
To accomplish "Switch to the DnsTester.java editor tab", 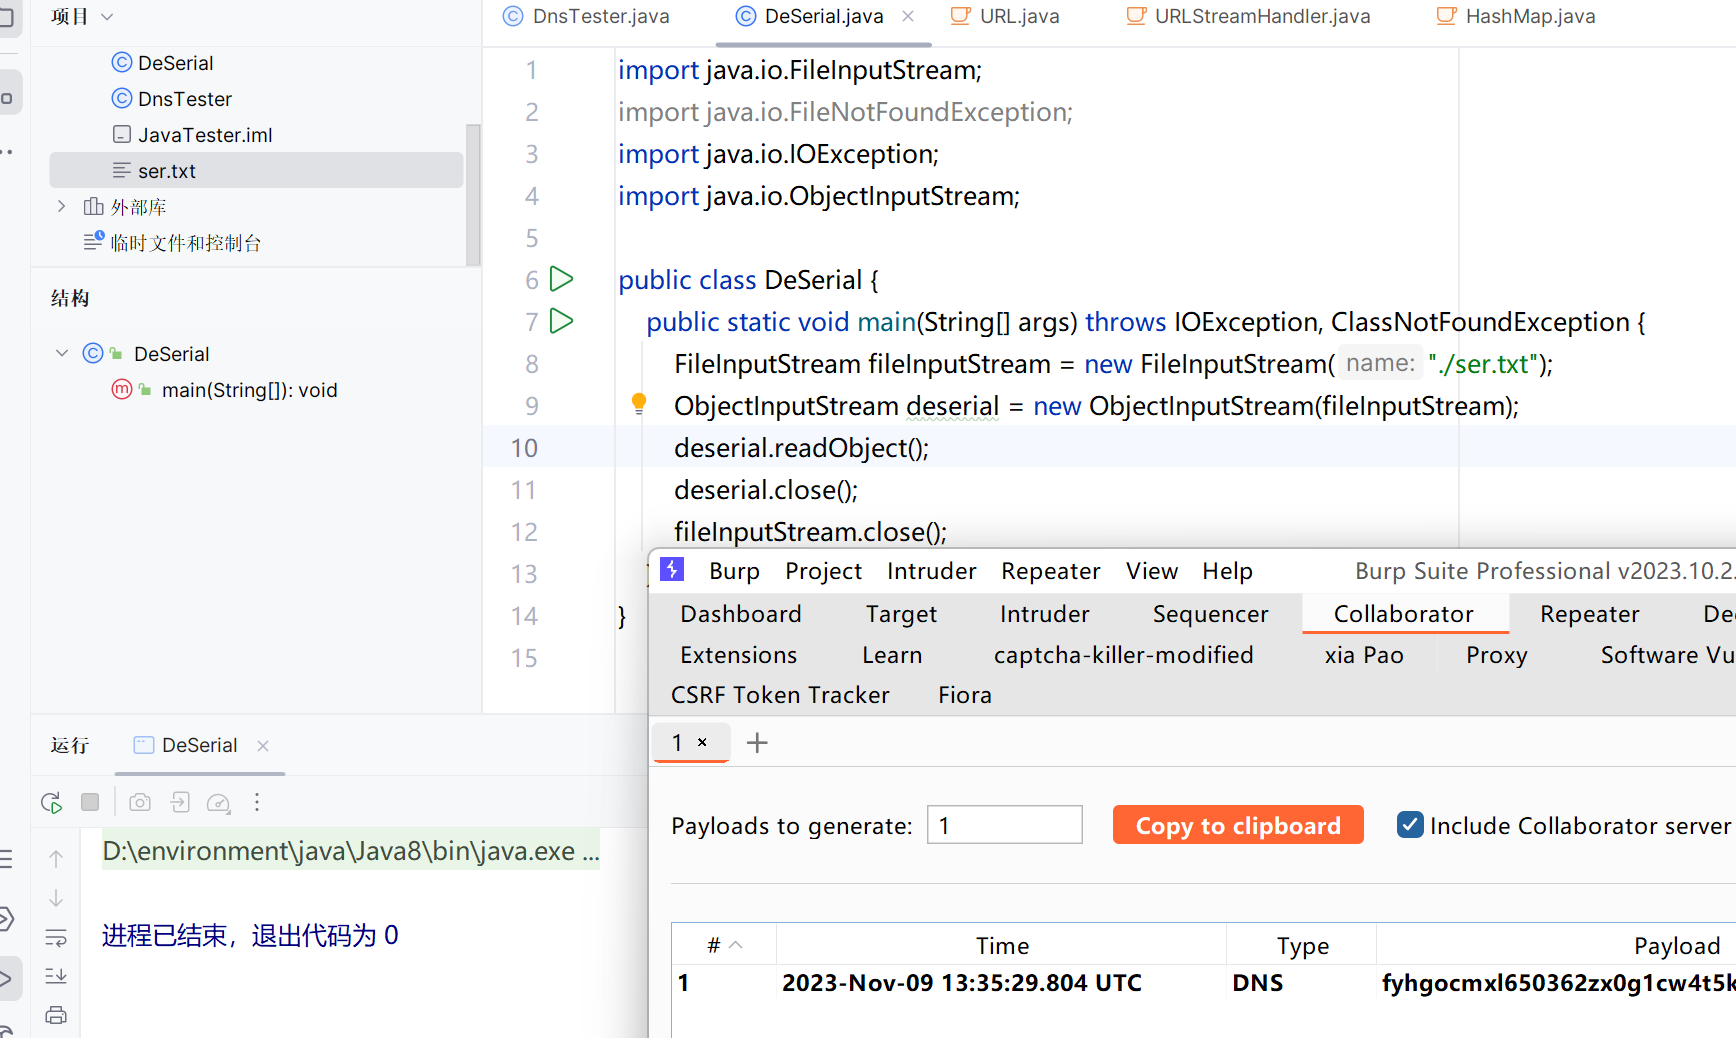I will 600,17.
